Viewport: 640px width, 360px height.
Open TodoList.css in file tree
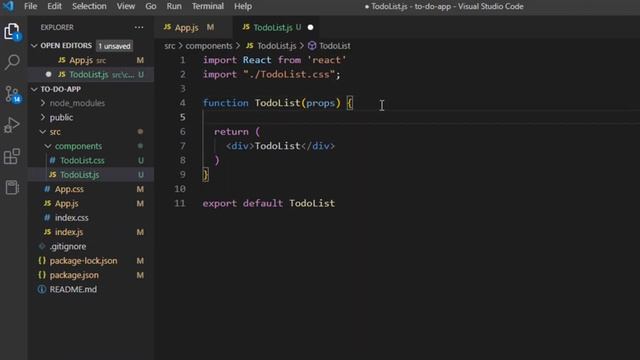coord(91,160)
